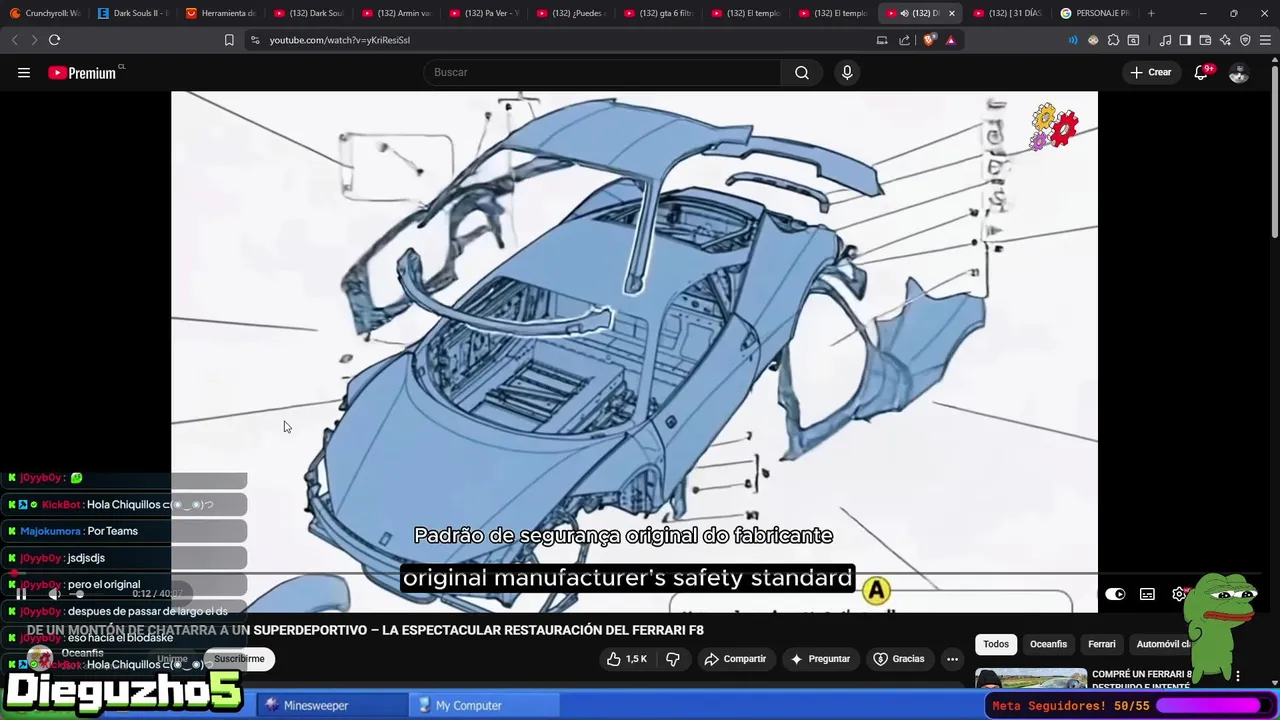The image size is (1280, 720).
Task: Click the Oceanfis channel avatar
Action: tap(40, 659)
